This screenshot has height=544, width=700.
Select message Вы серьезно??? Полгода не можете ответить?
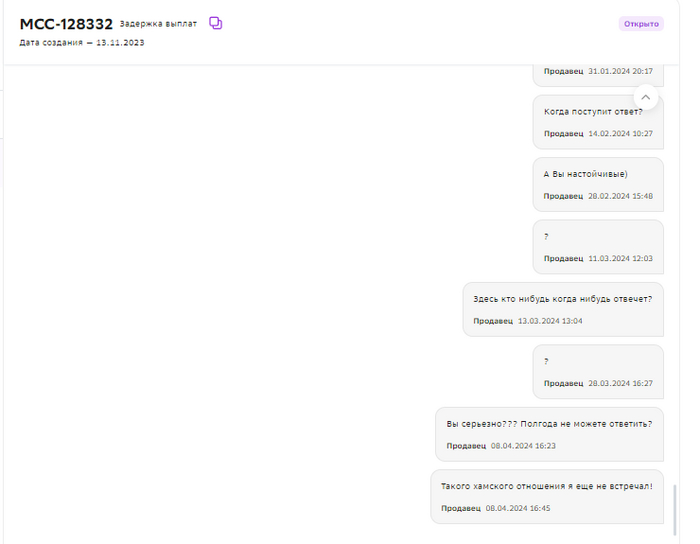coord(549,423)
